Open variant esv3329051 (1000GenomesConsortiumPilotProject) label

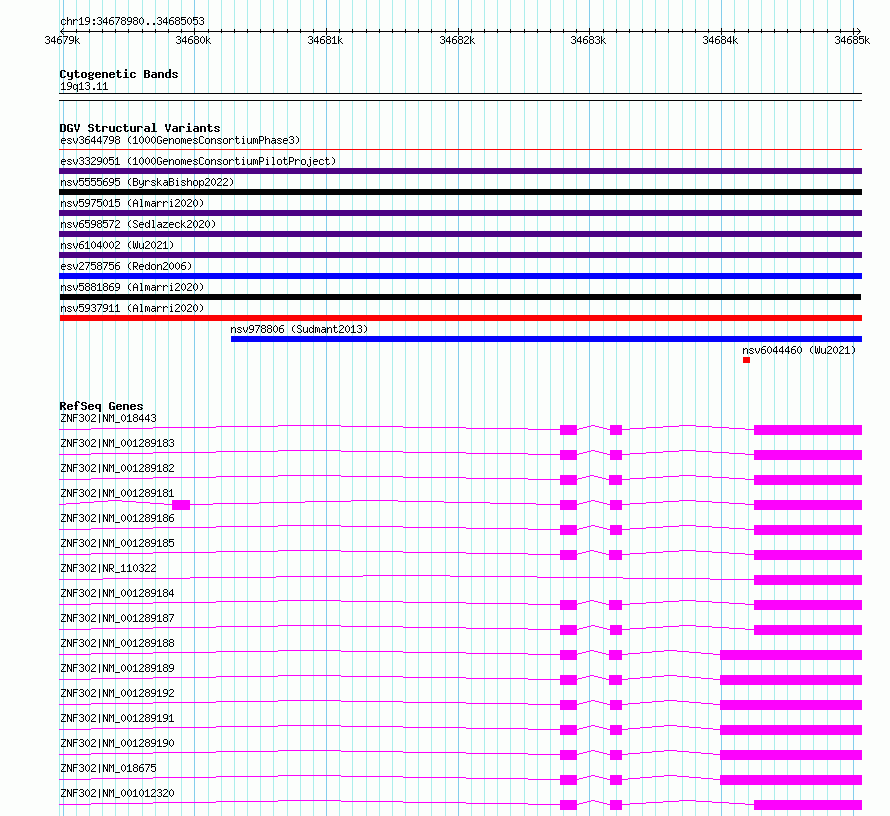pyautogui.click(x=198, y=161)
